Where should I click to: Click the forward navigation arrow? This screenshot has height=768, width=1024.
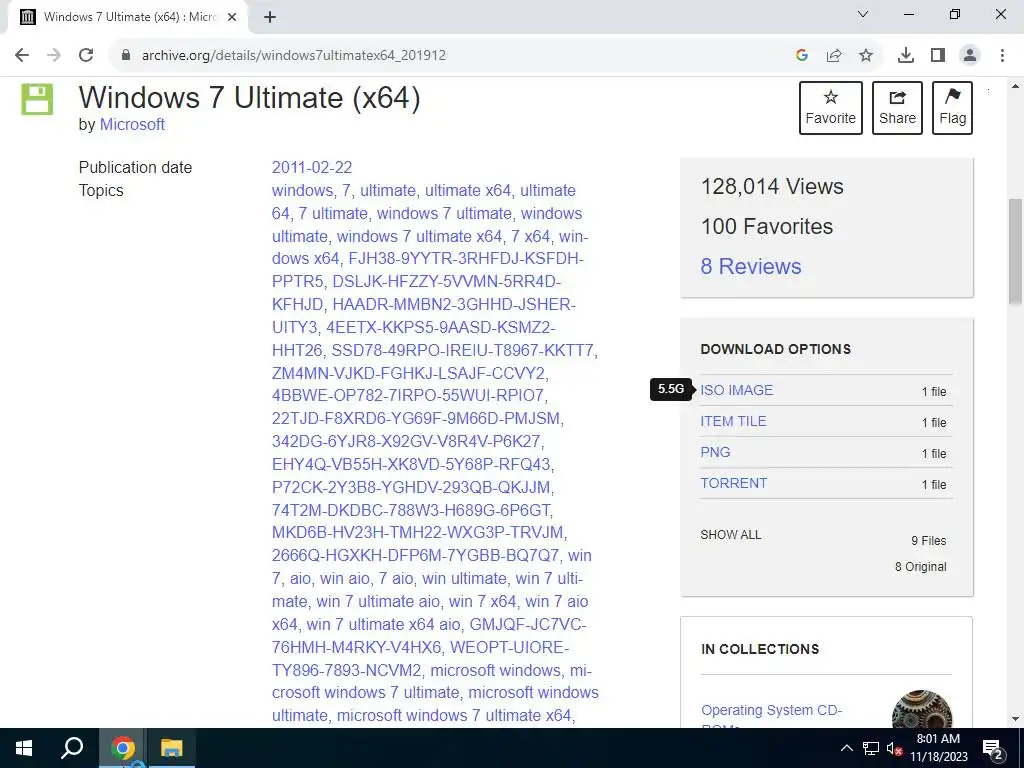[54, 55]
